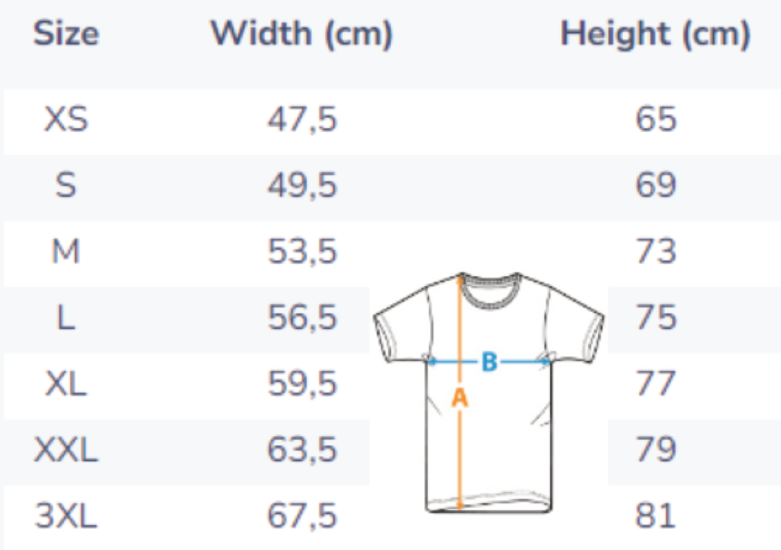This screenshot has width=781, height=550.
Task: Click the 49,5 width value
Action: [x=302, y=185]
